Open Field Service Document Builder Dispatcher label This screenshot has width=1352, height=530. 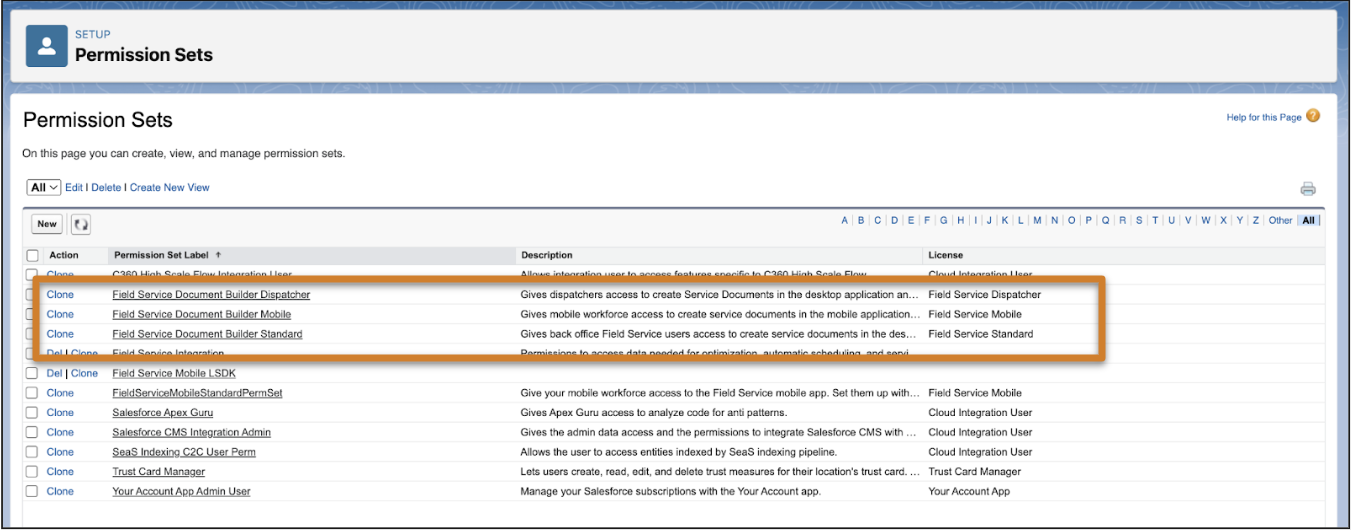(x=211, y=295)
